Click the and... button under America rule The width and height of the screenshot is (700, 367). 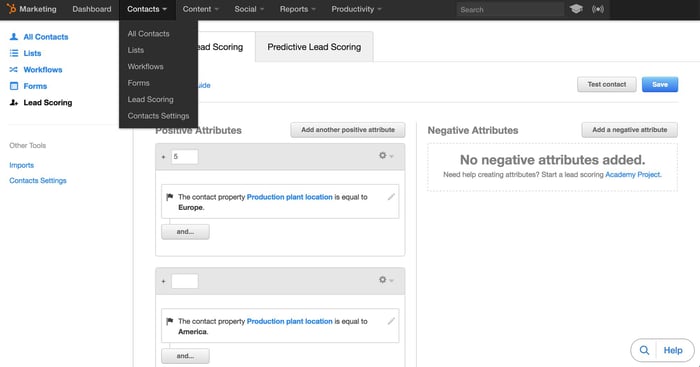pos(185,356)
